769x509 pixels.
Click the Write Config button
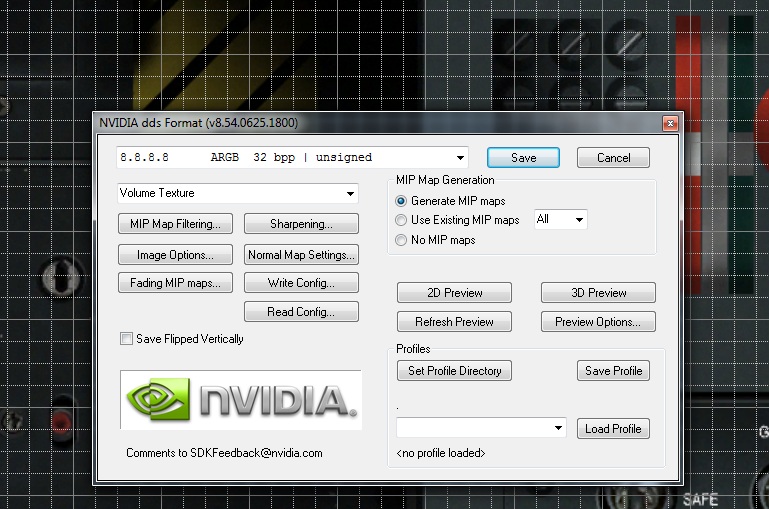(301, 283)
